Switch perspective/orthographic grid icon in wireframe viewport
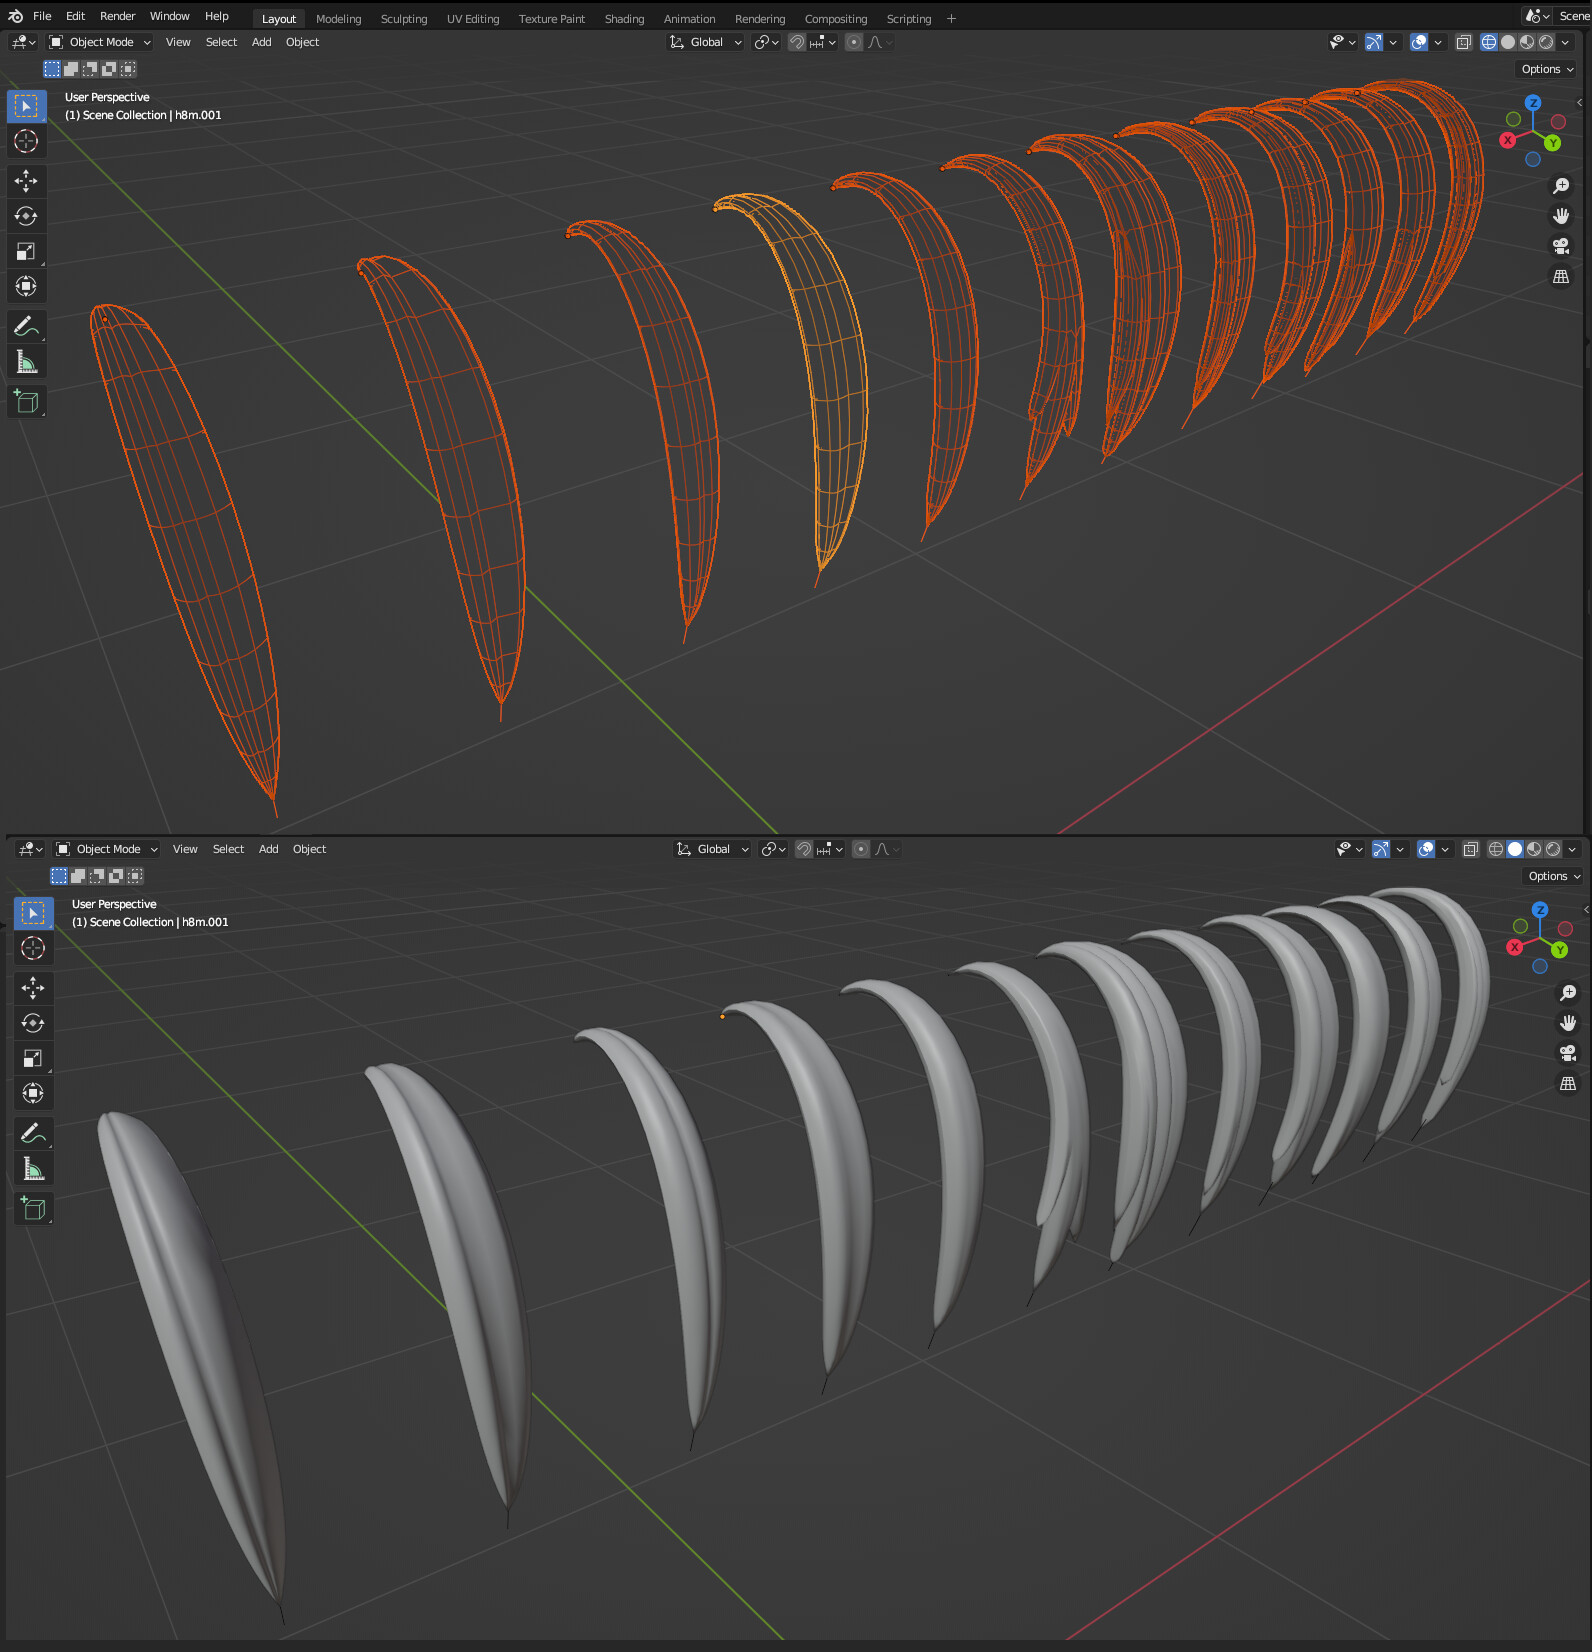This screenshot has width=1592, height=1652. 1561,277
